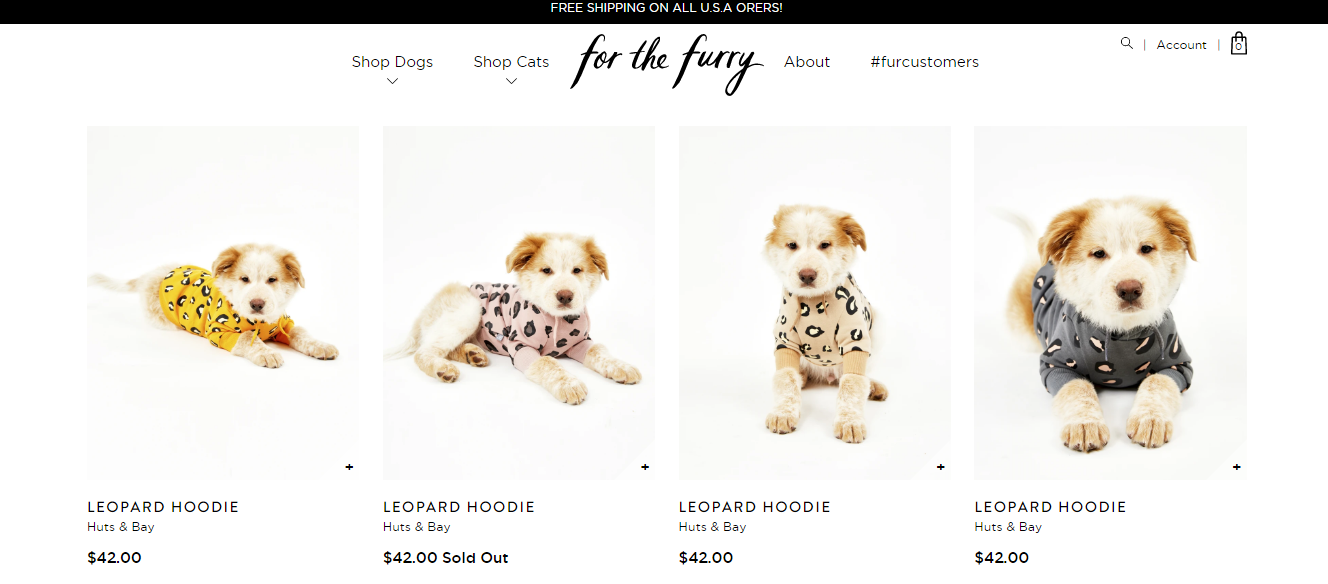
Task: Click plus icon on beige leopard hoodie
Action: [x=941, y=467]
